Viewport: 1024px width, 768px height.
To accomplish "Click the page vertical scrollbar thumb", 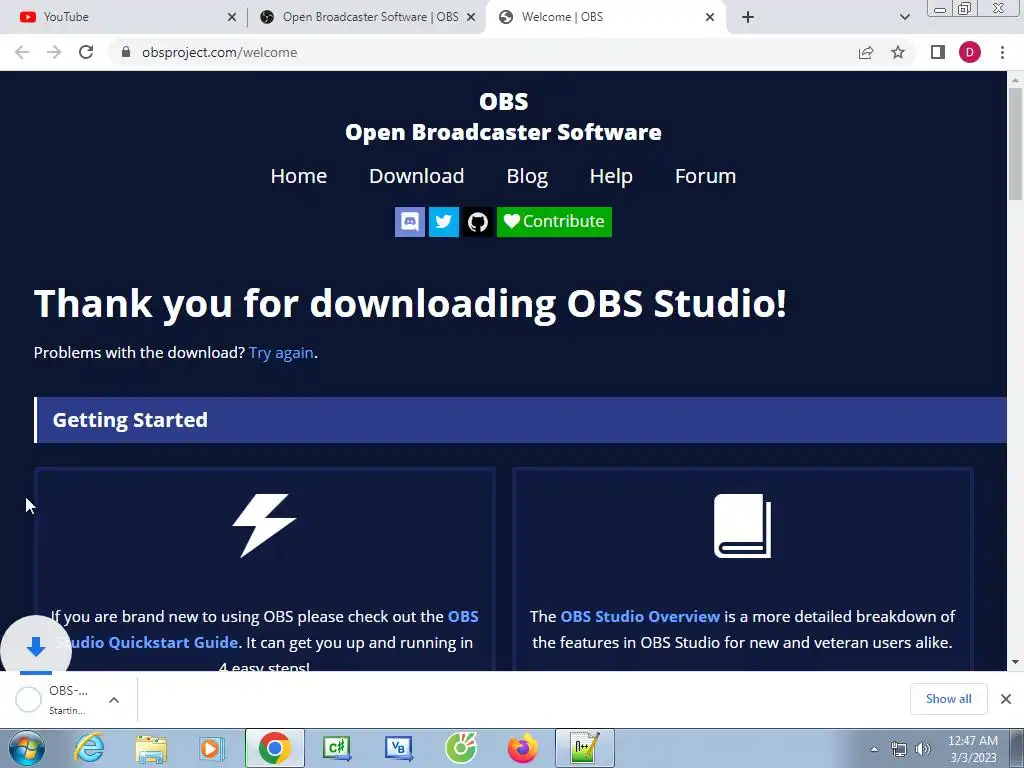I will click(1015, 144).
